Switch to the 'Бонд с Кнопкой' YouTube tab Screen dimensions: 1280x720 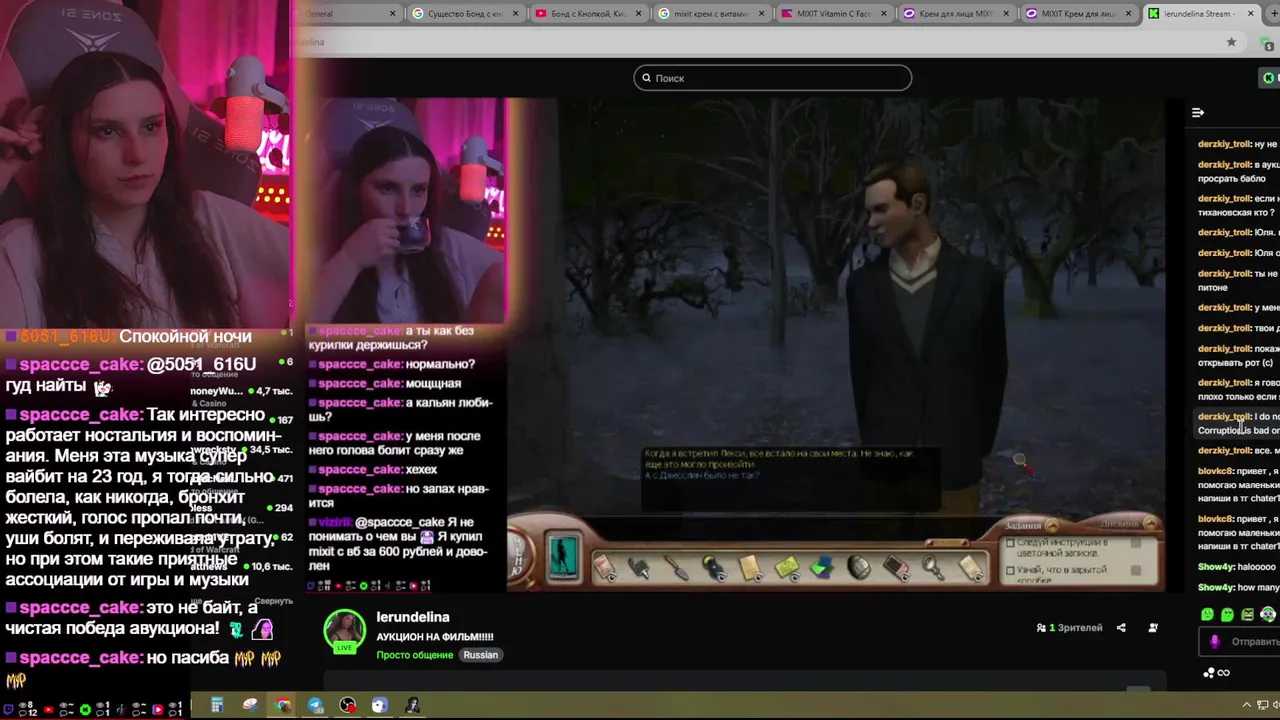[588, 14]
